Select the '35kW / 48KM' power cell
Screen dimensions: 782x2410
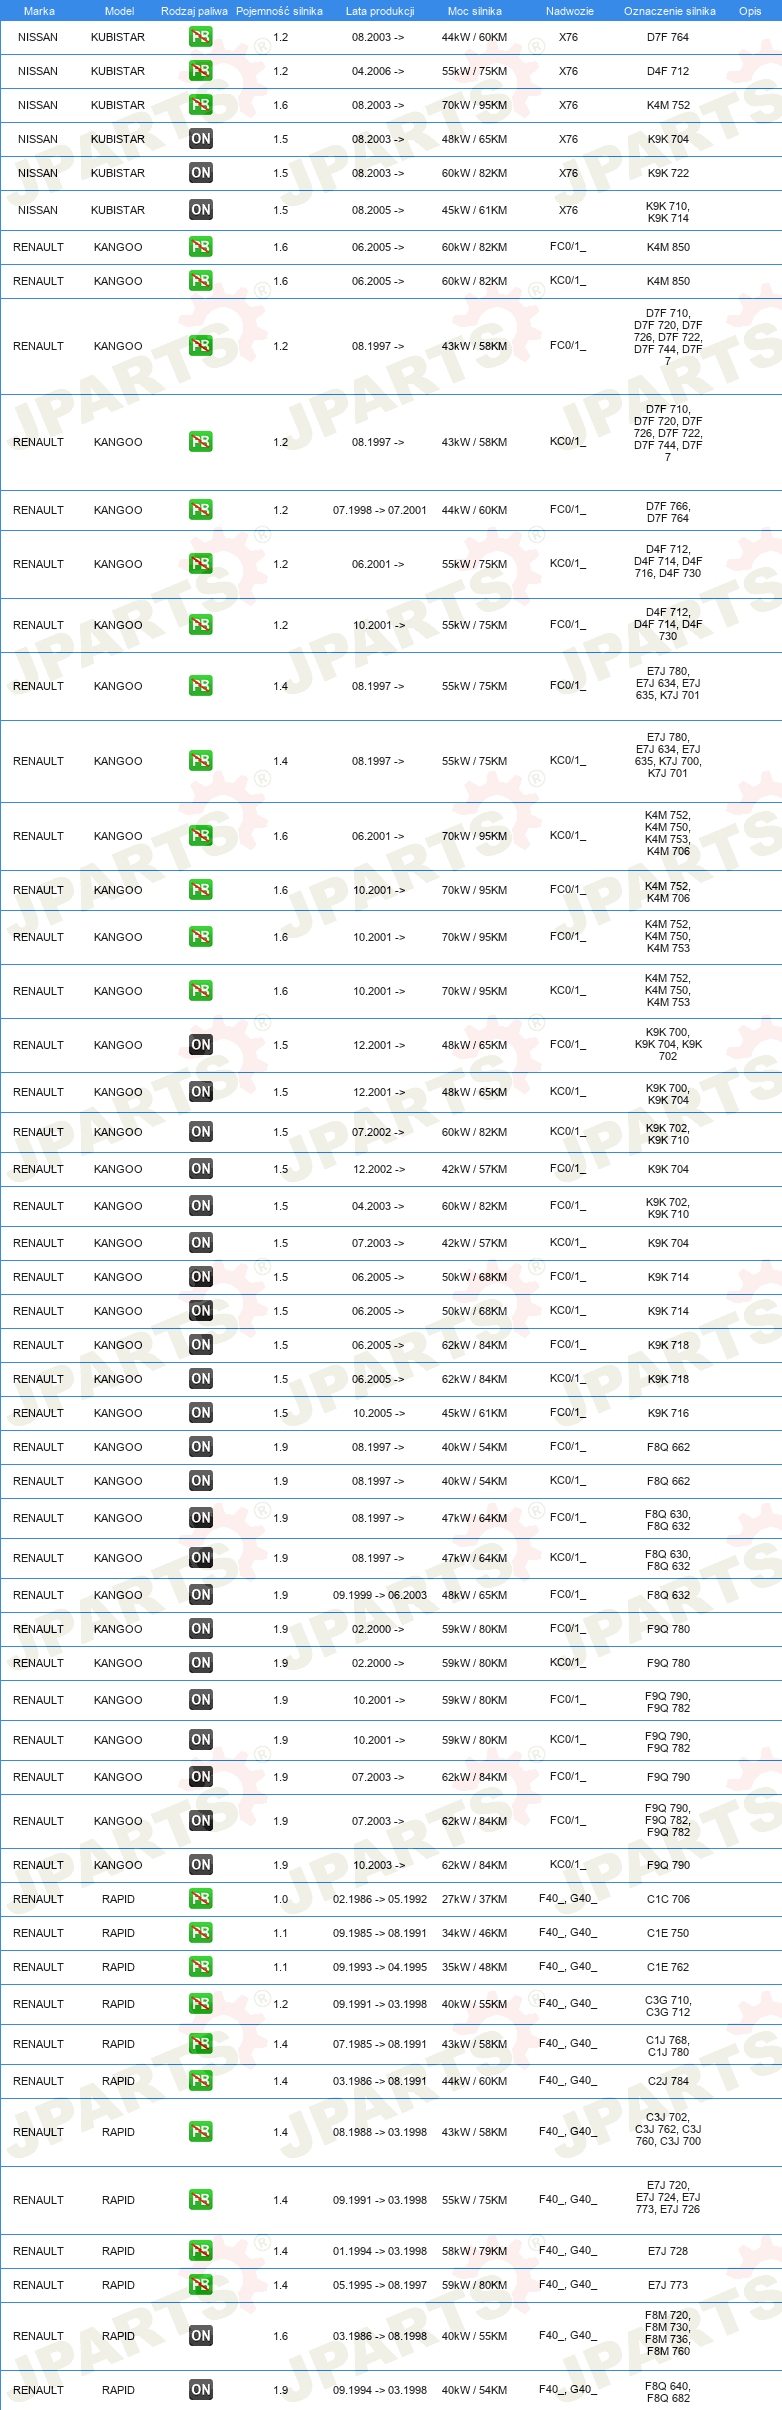click(474, 1967)
